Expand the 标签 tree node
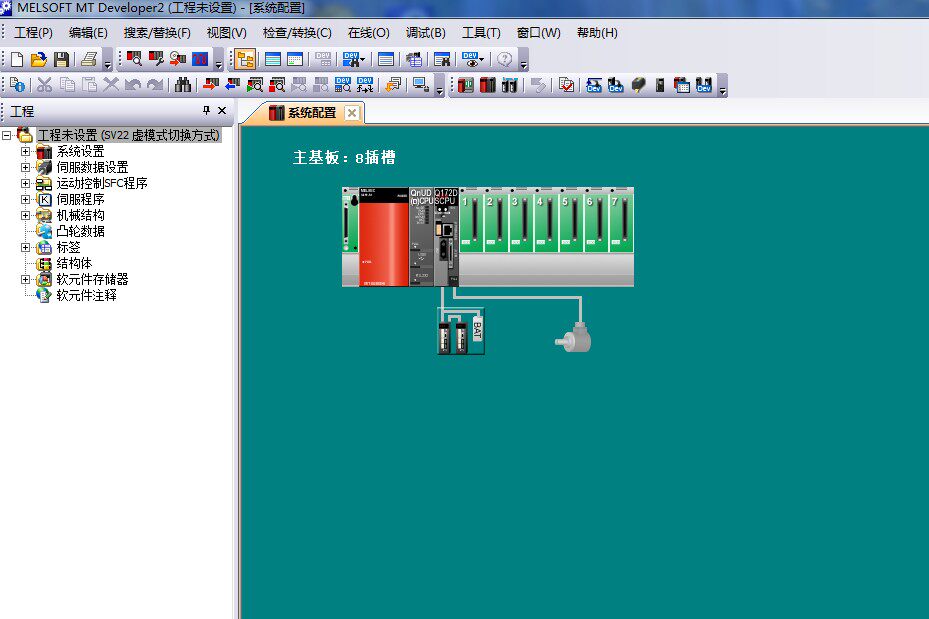 [x=25, y=248]
